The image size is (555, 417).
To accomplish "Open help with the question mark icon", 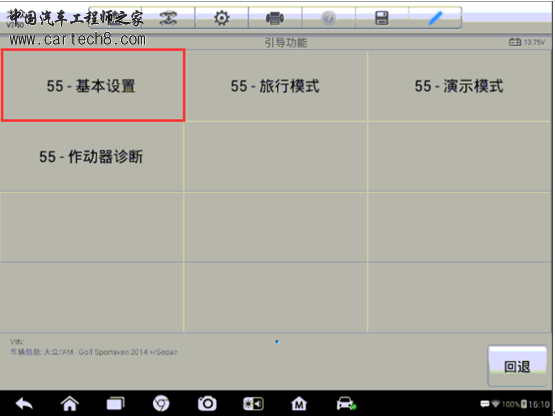I will (328, 18).
